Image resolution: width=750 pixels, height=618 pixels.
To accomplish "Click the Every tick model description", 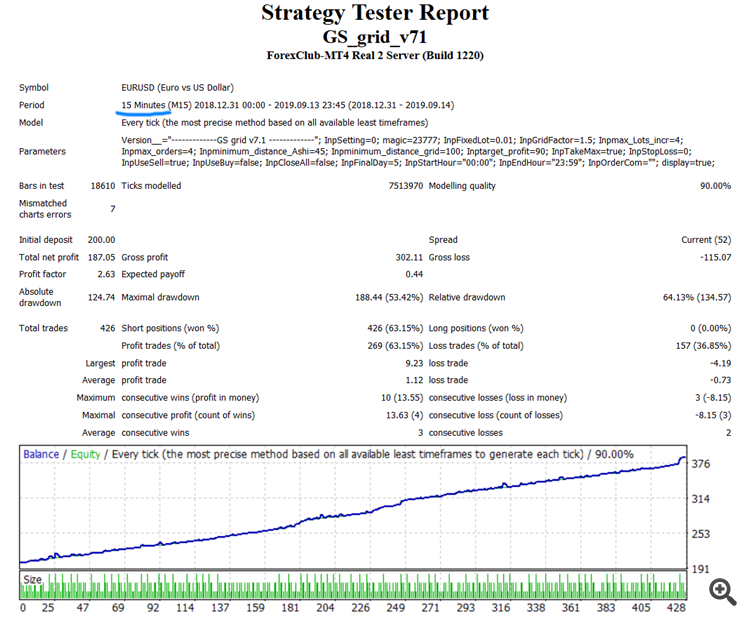I will pyautogui.click(x=275, y=123).
